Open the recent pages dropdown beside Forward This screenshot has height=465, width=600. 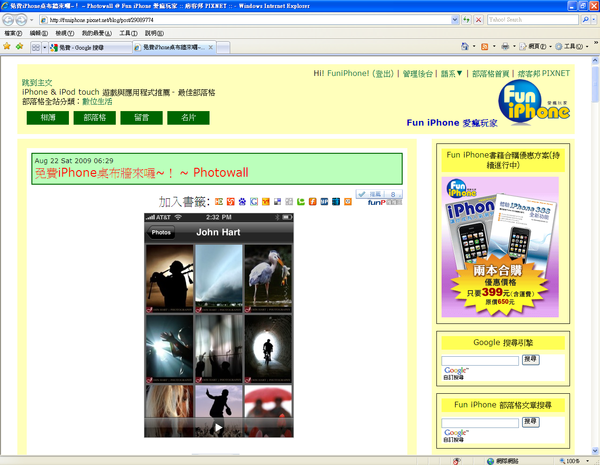31,20
